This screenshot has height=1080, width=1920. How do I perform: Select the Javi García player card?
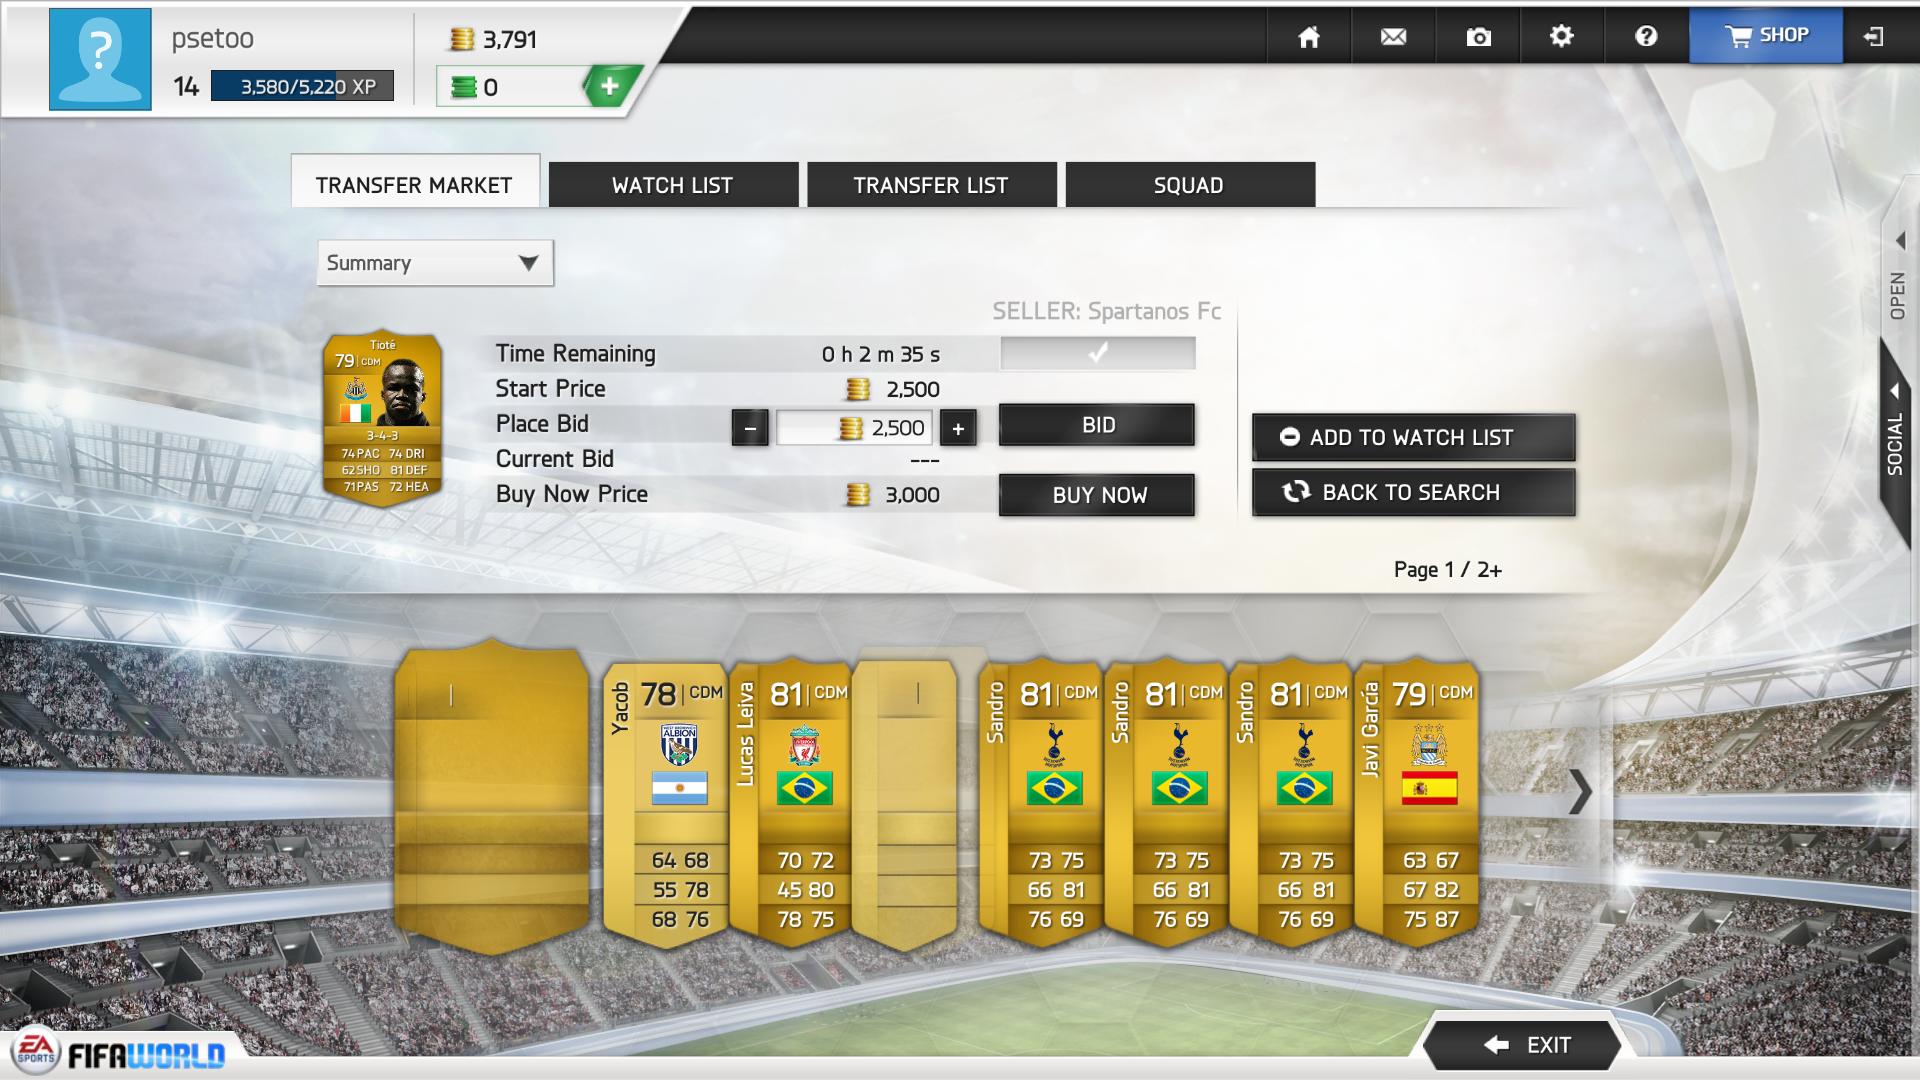click(x=1417, y=800)
